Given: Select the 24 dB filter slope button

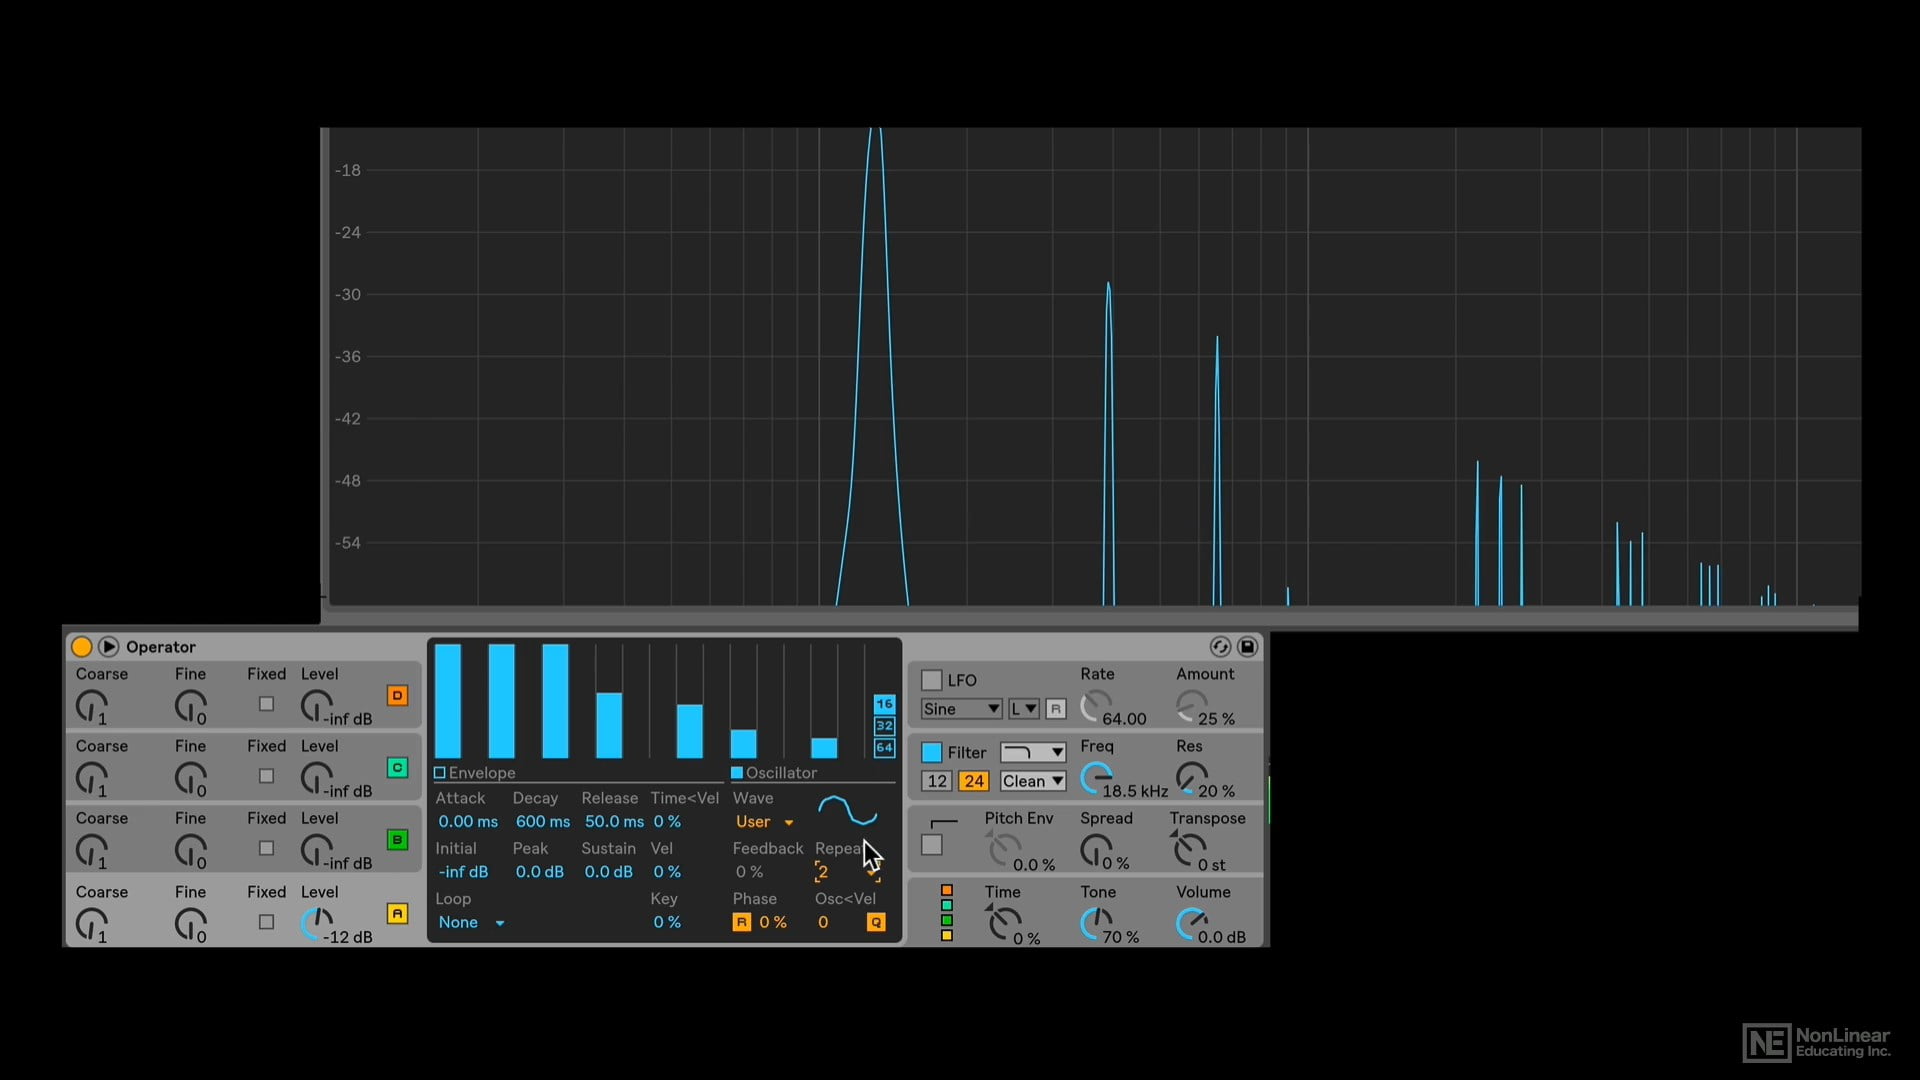Looking at the screenshot, I should (974, 782).
